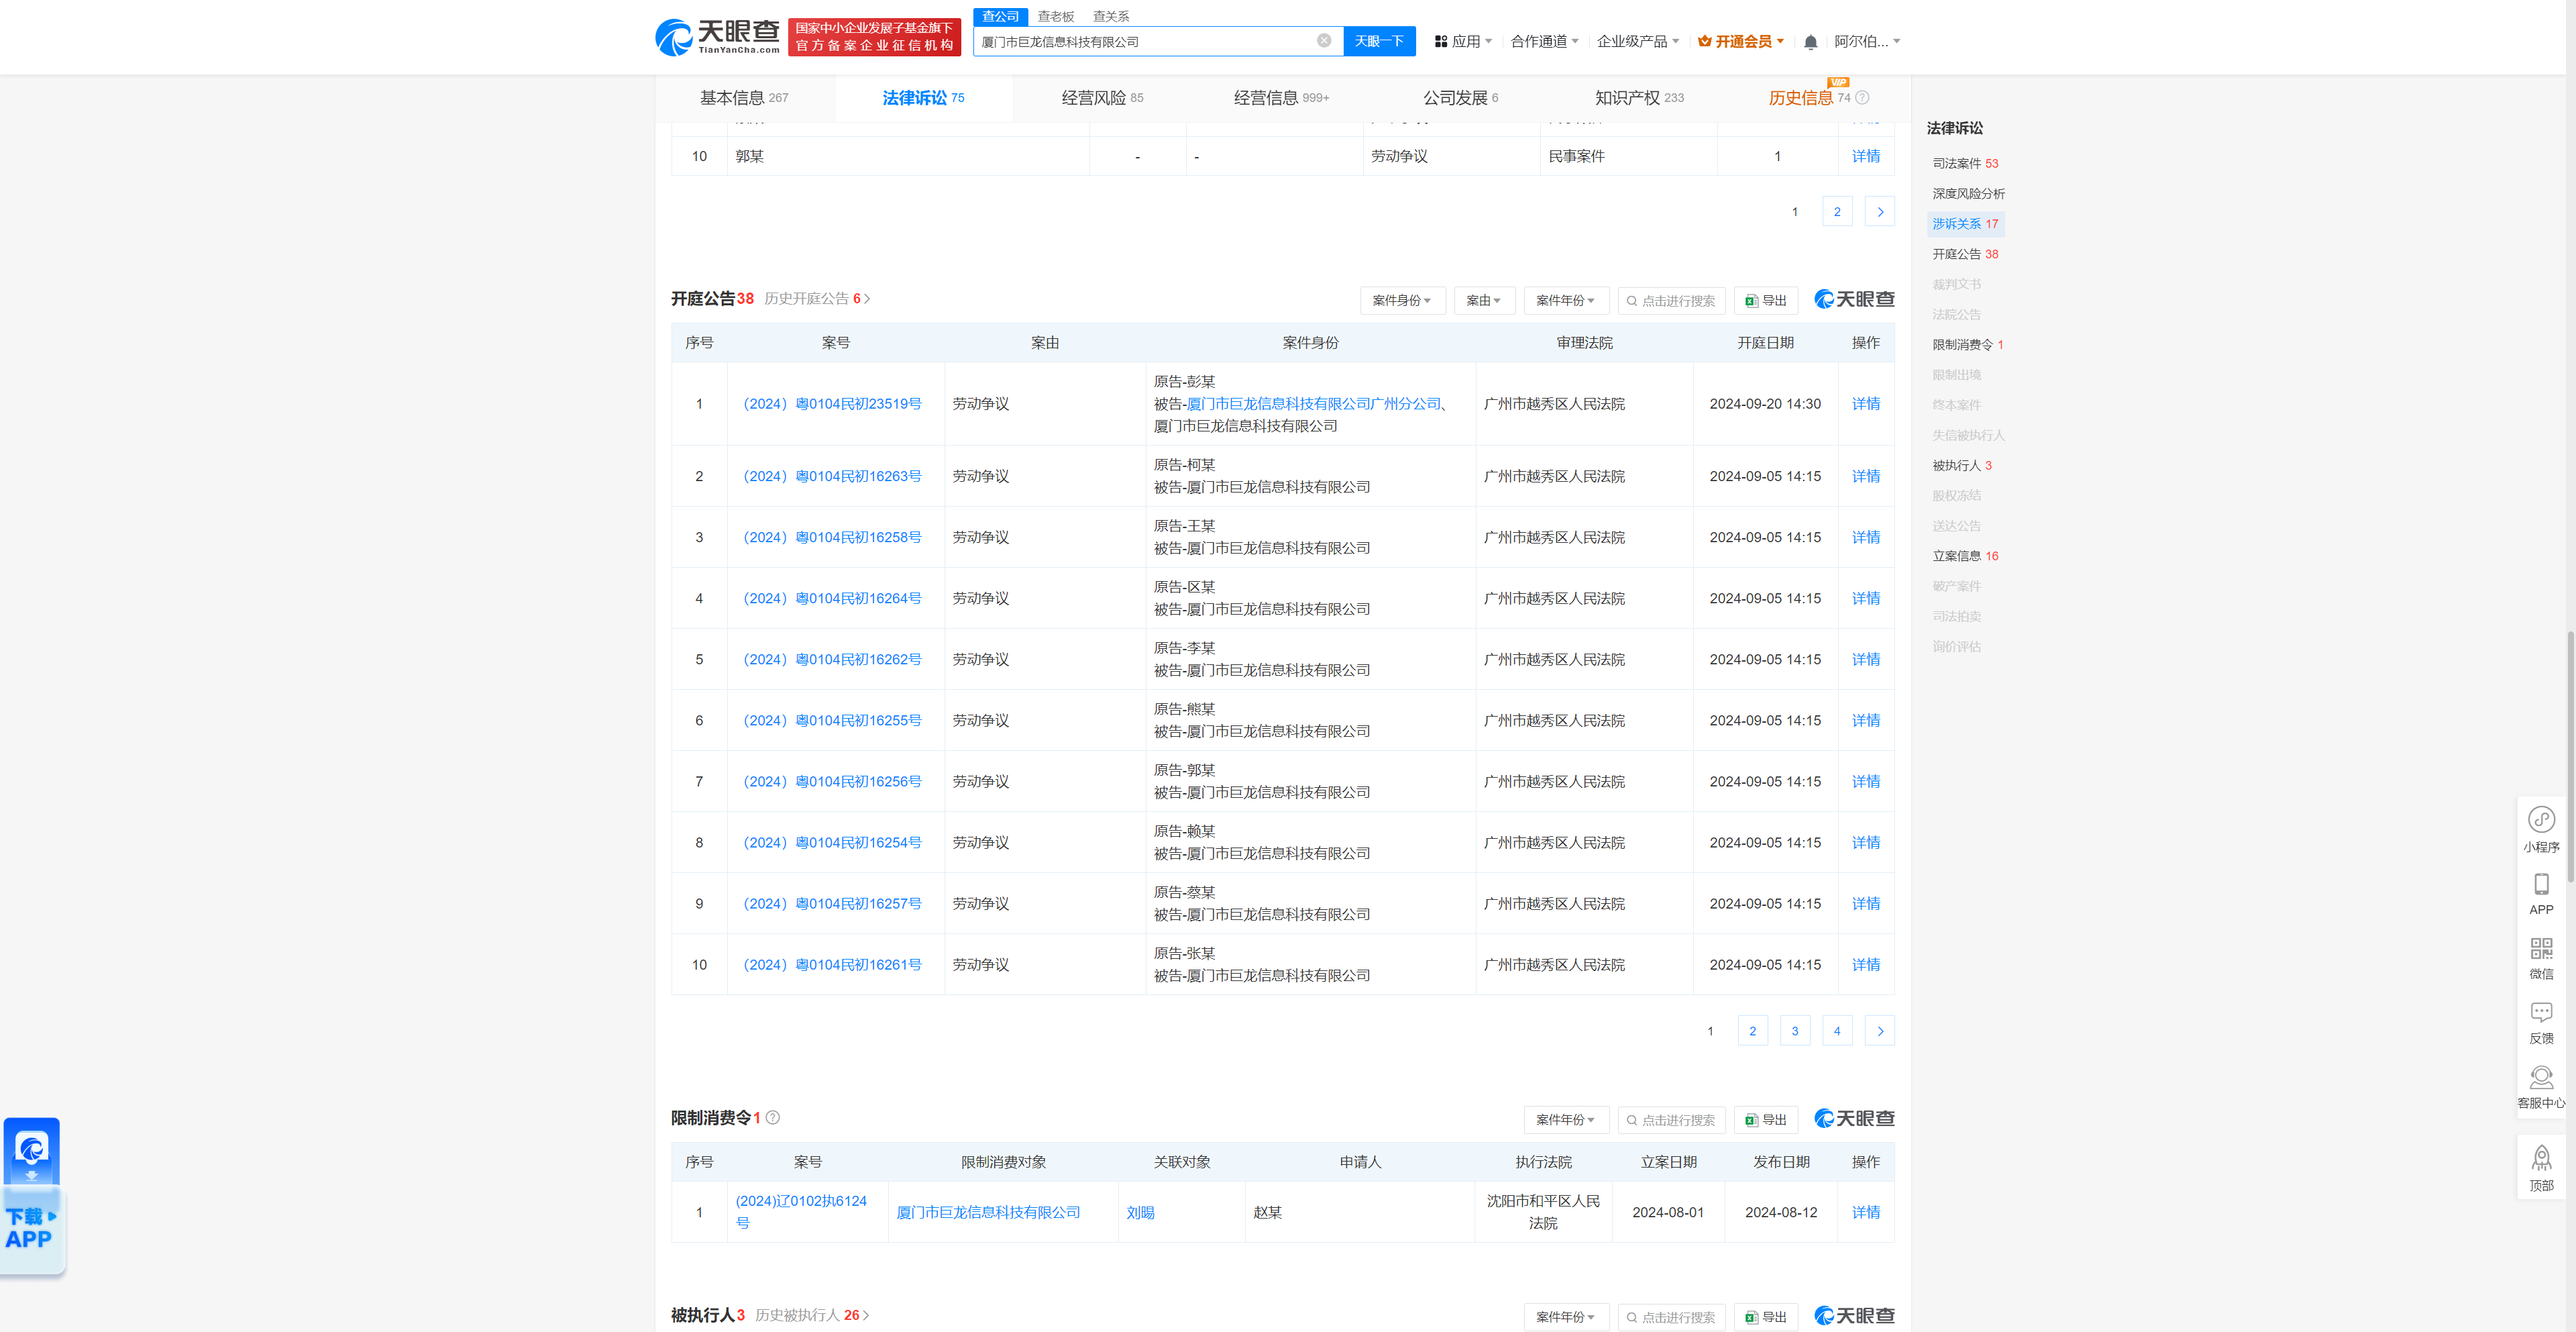Image resolution: width=2576 pixels, height=1332 pixels.
Task: Expand the 企业级产品 dropdown
Action: point(1638,41)
